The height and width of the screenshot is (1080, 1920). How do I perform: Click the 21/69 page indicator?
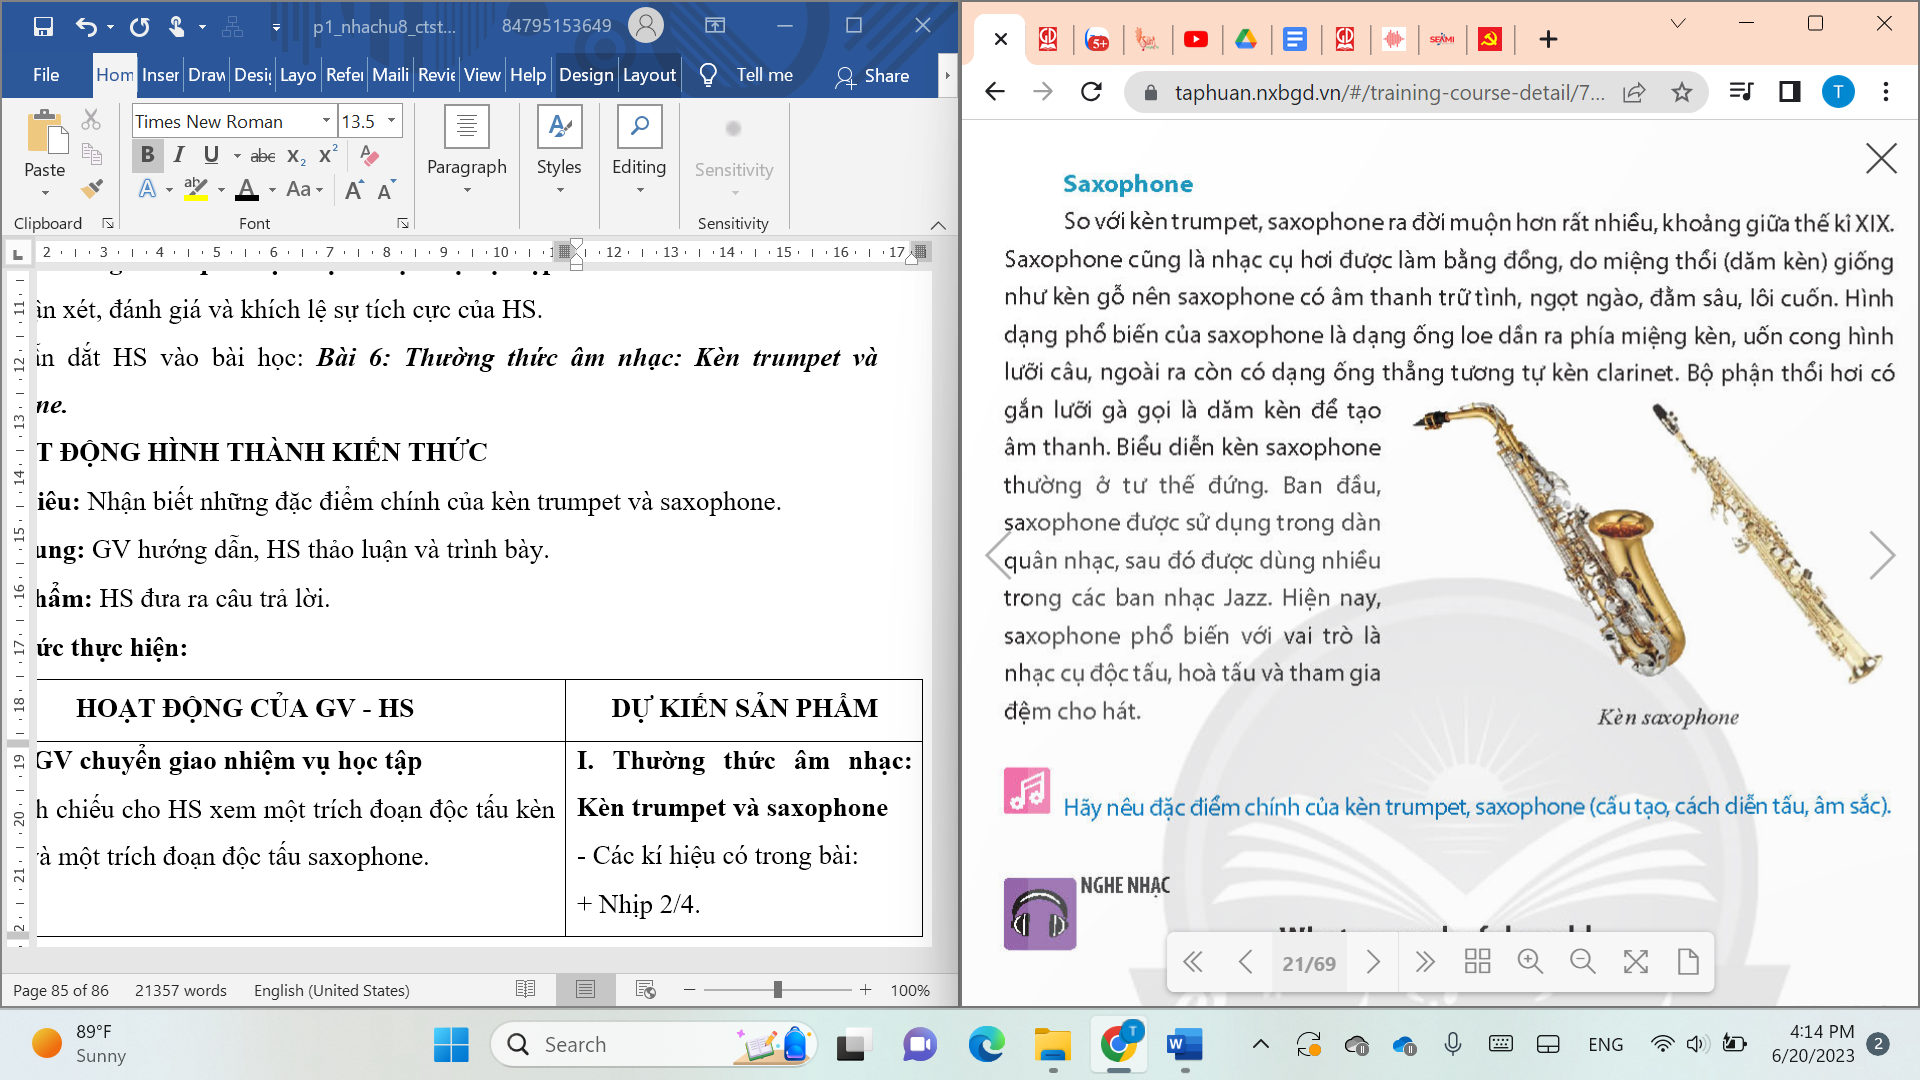click(x=1309, y=964)
